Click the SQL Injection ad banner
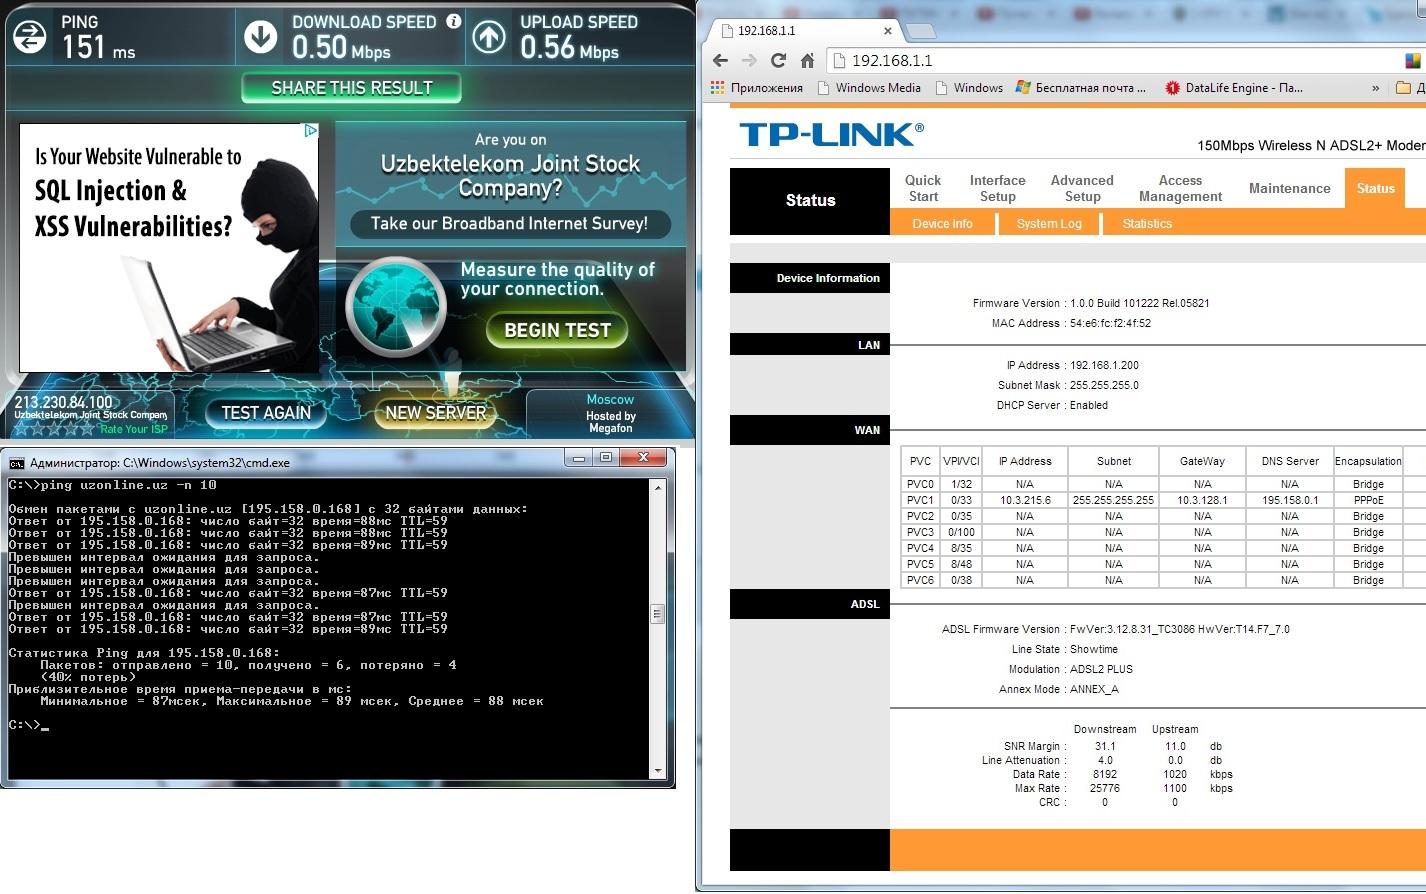Image resolution: width=1426 pixels, height=894 pixels. 168,248
